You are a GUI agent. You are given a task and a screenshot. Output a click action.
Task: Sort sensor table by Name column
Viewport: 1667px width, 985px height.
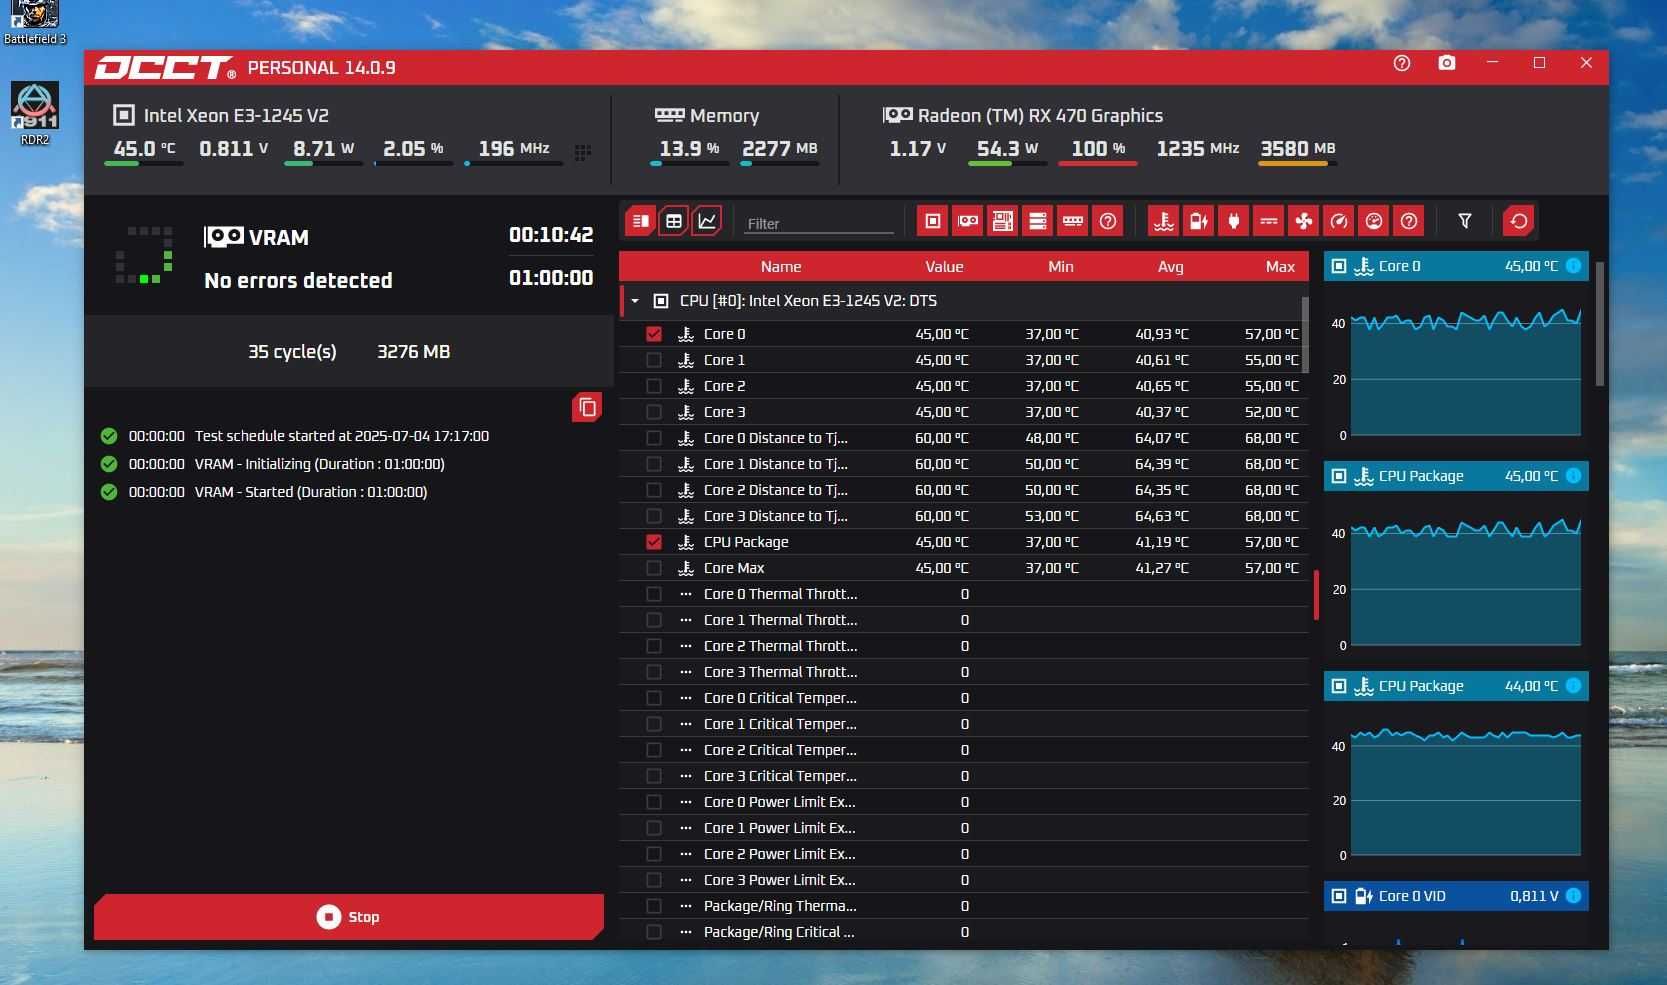780,267
